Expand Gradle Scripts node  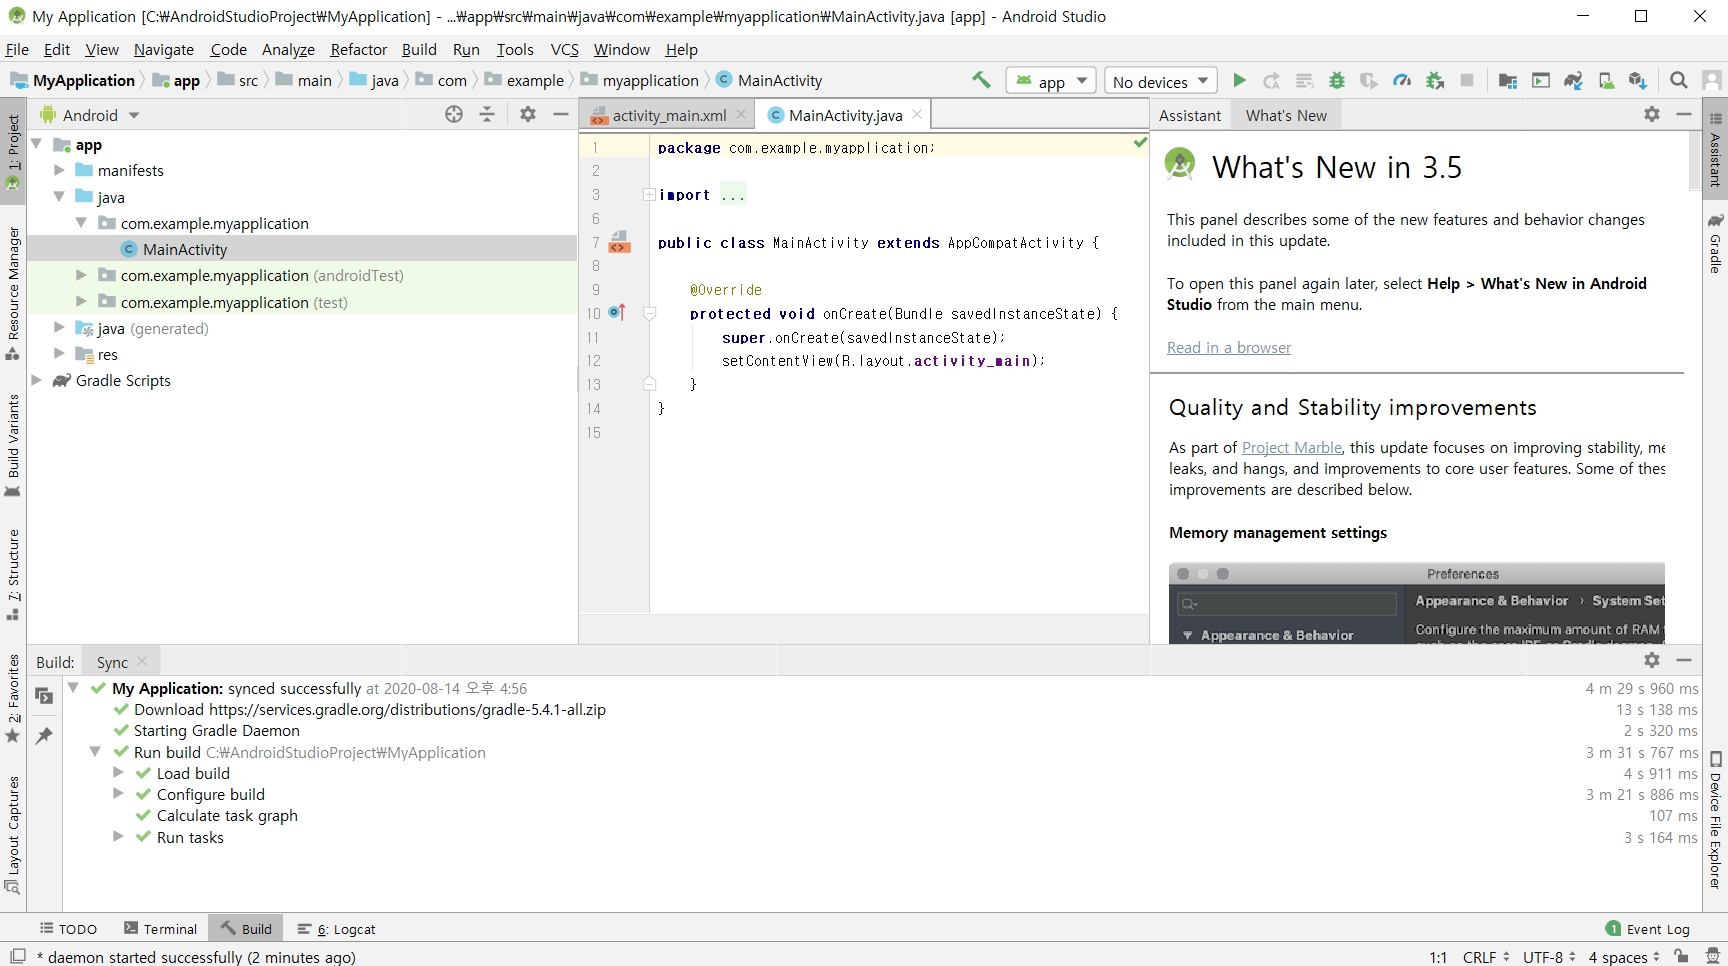pos(37,380)
